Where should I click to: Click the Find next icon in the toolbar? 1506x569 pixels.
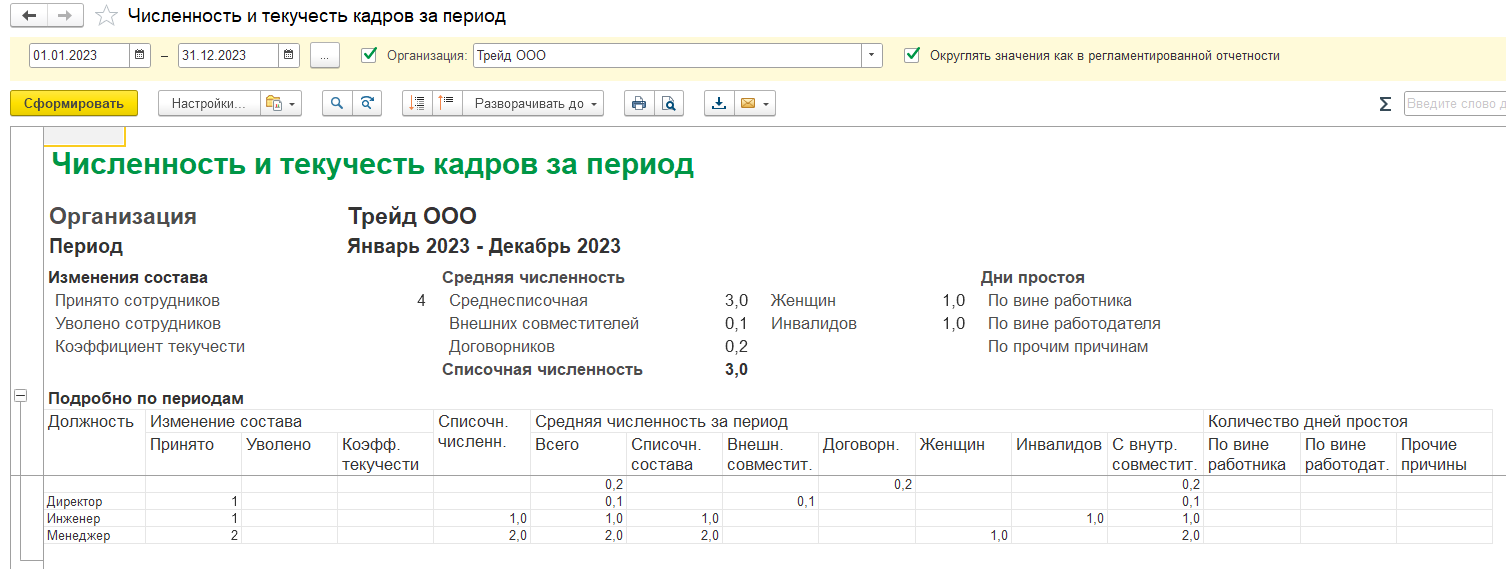[367, 103]
